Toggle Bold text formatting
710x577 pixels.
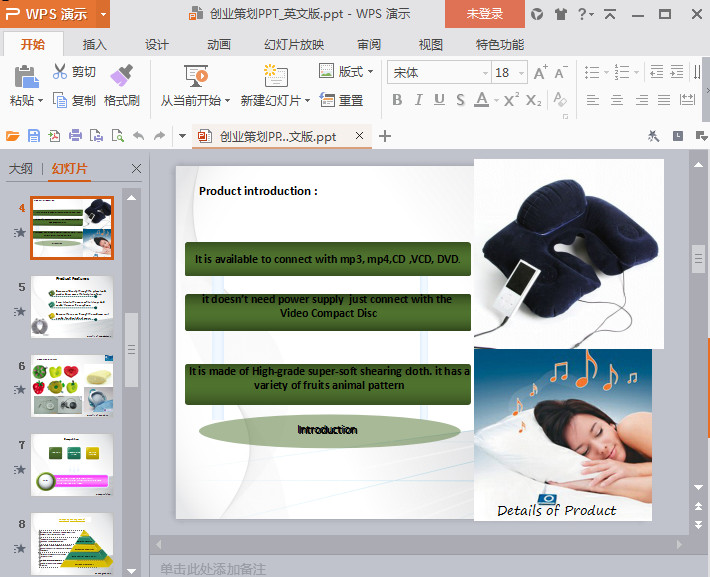397,100
